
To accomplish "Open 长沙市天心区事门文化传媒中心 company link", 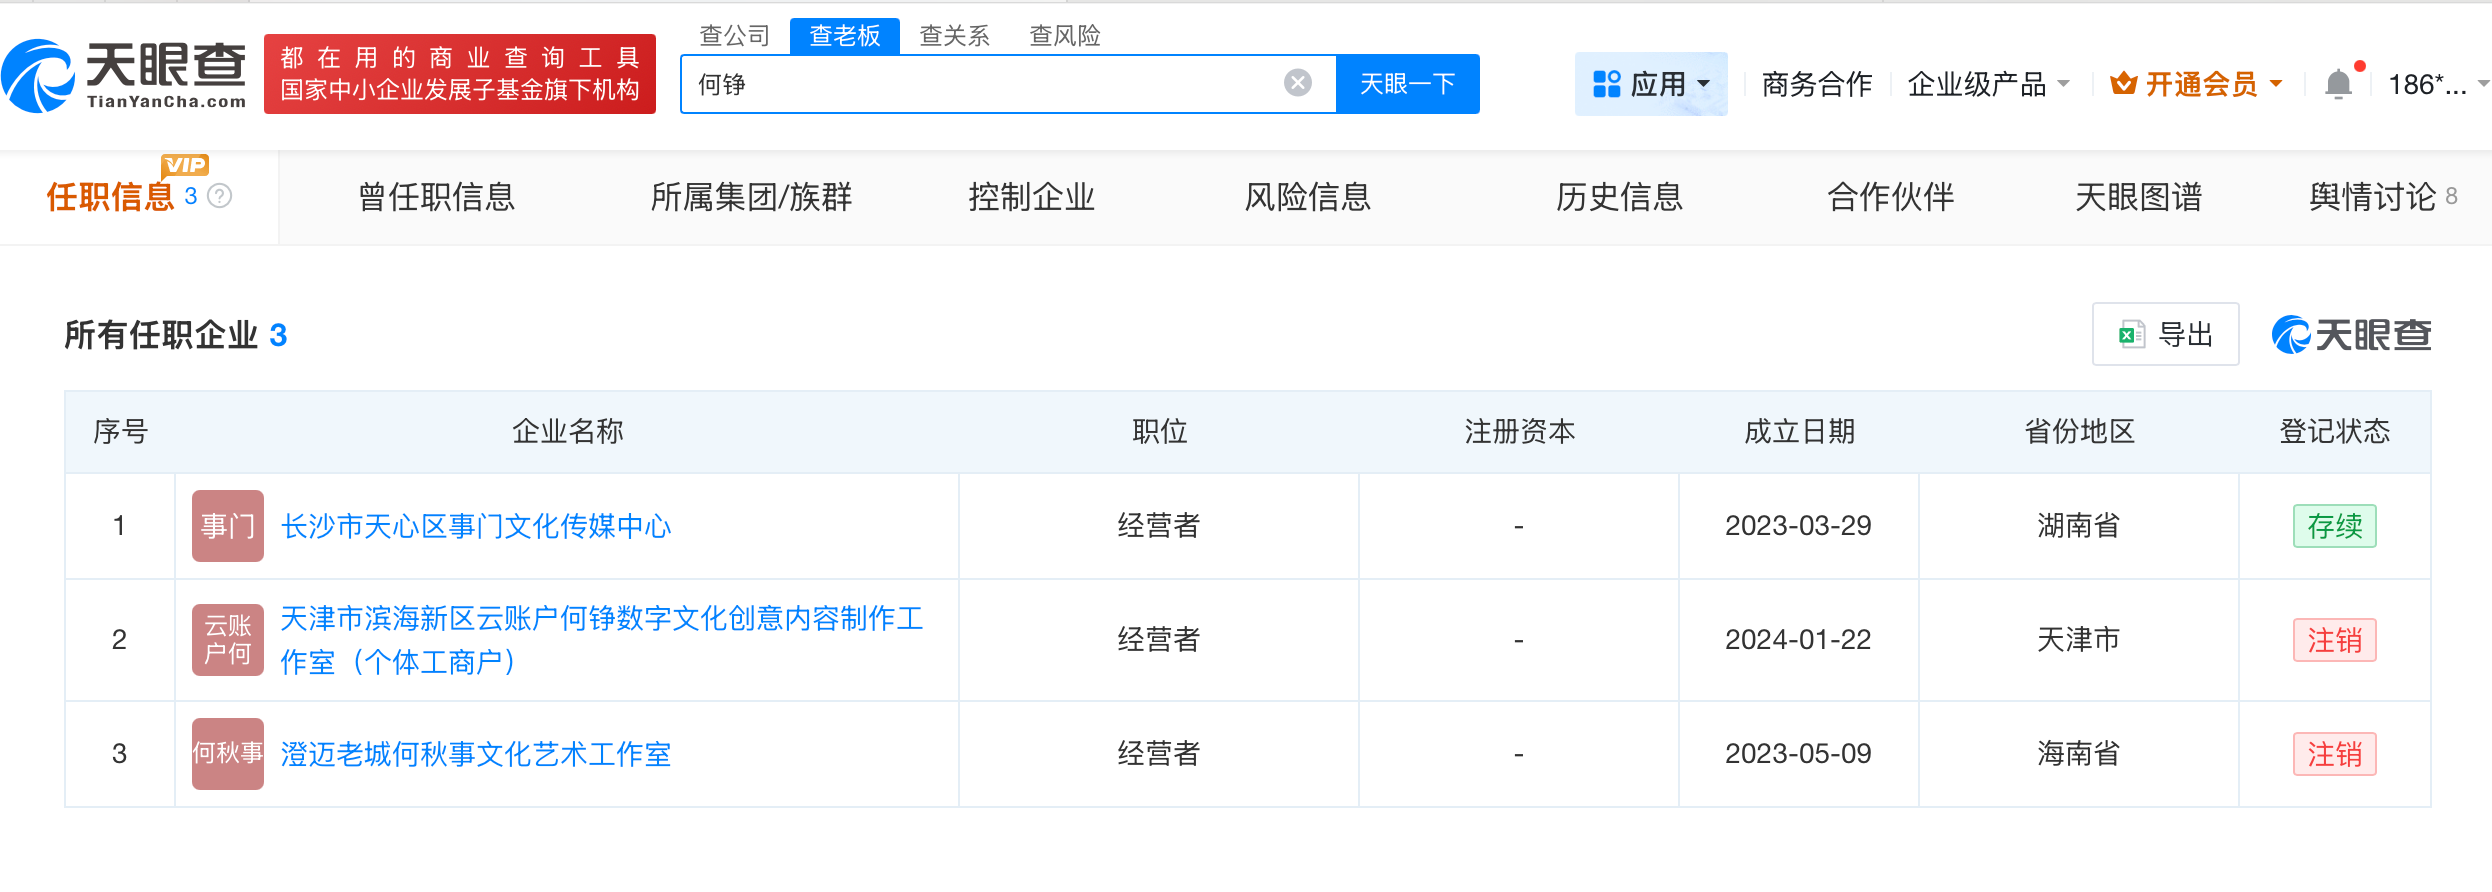I will (476, 526).
